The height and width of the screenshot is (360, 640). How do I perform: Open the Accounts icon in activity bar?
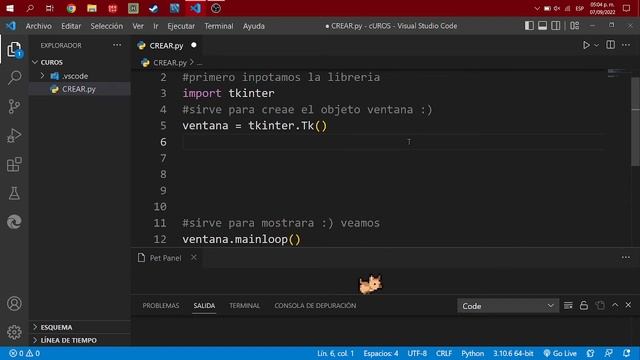(x=14, y=304)
